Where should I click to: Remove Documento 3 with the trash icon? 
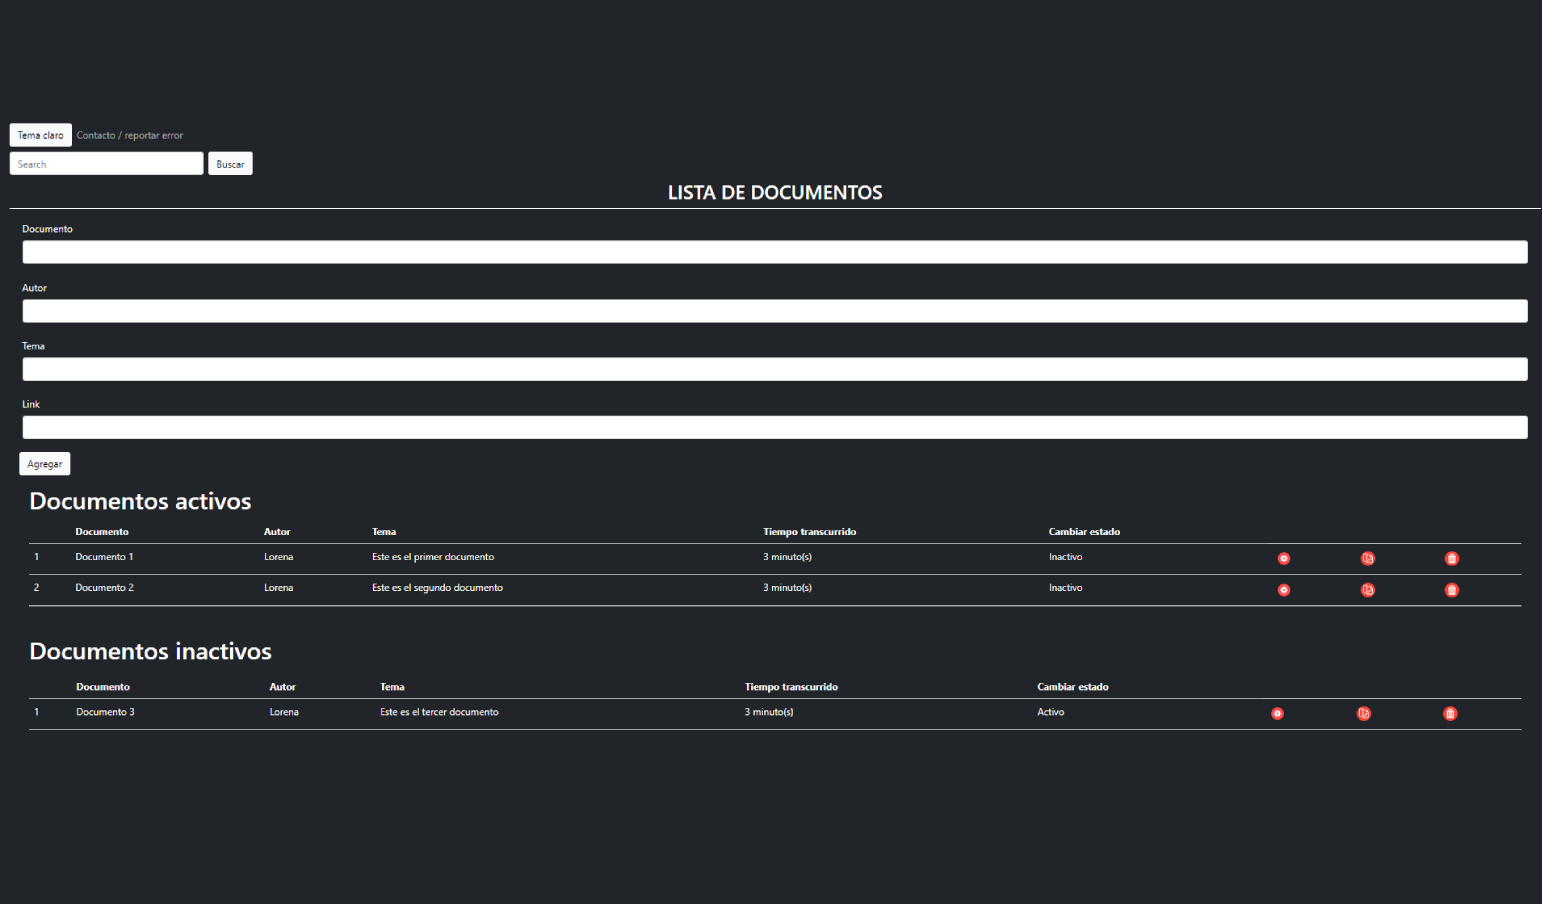point(1449,714)
